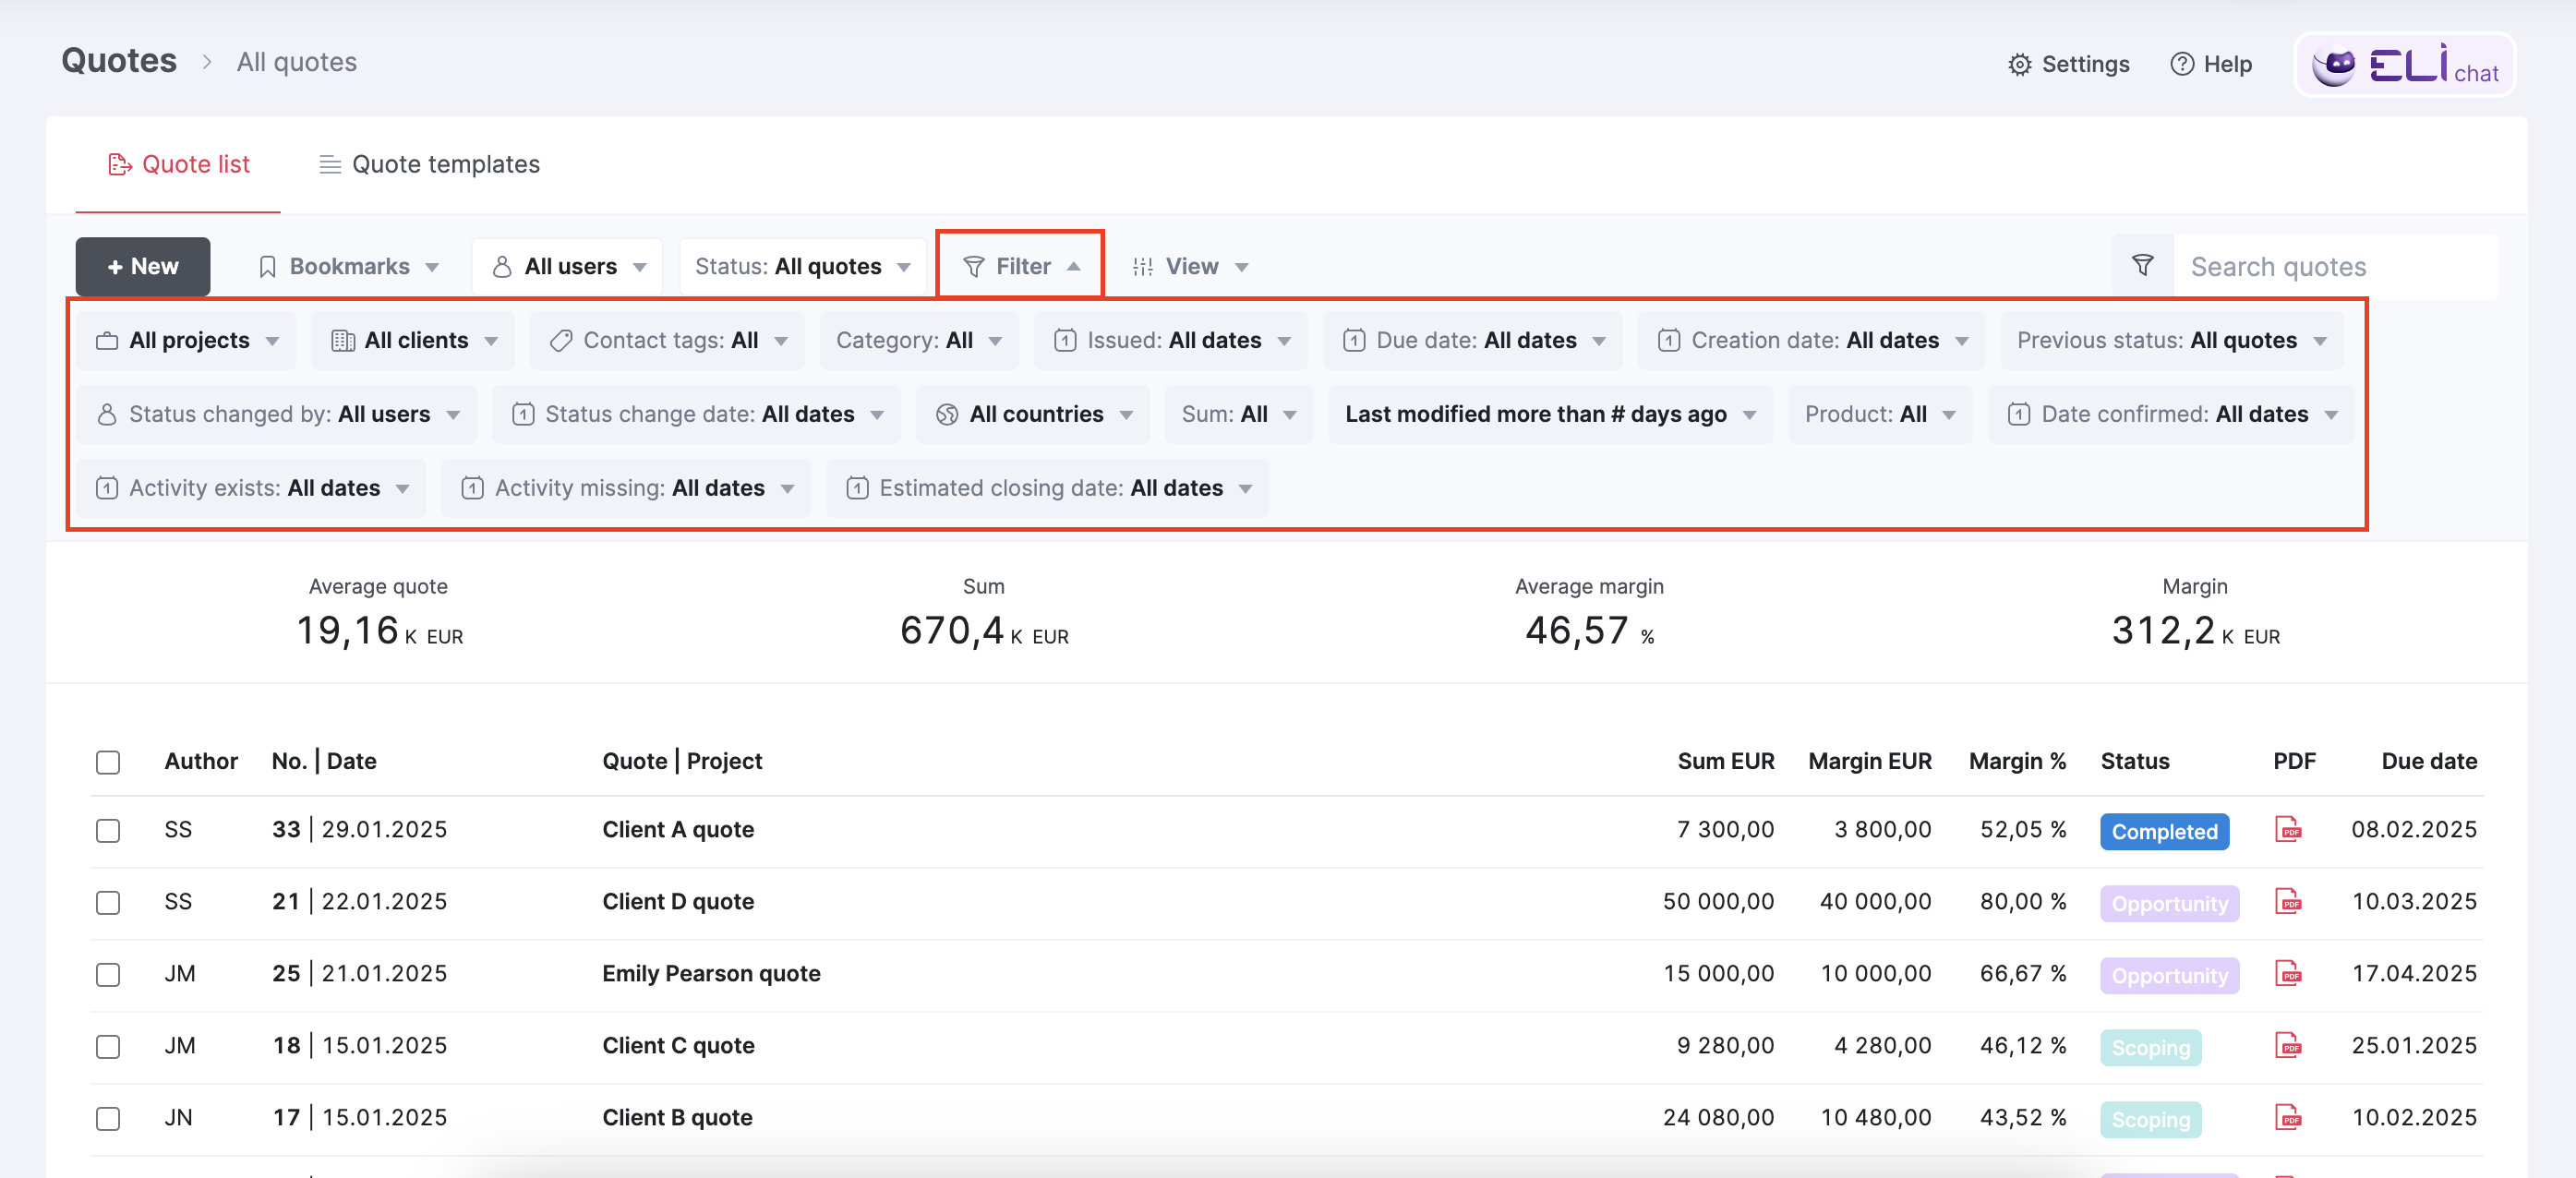Check the box for quote 18
This screenshot has height=1178, width=2576.
coord(108,1046)
